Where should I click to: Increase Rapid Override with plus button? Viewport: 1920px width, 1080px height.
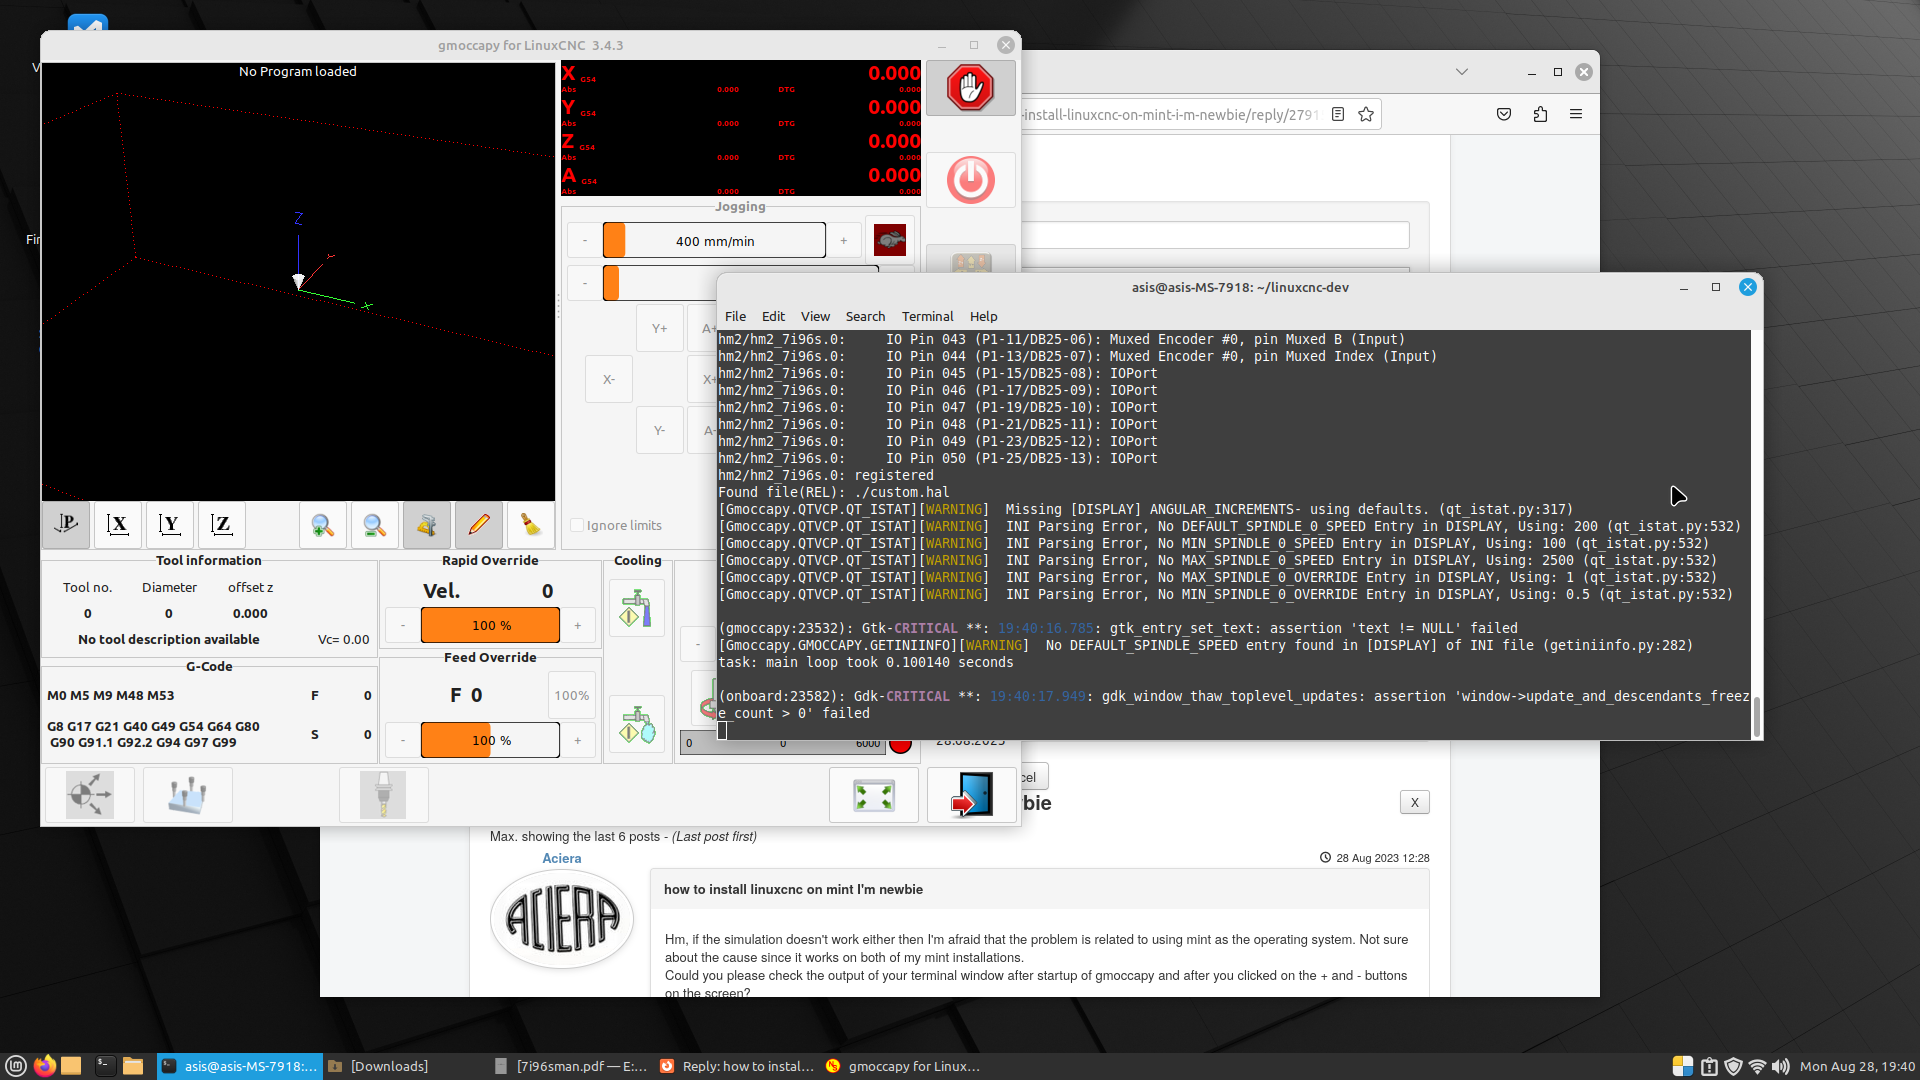577,625
